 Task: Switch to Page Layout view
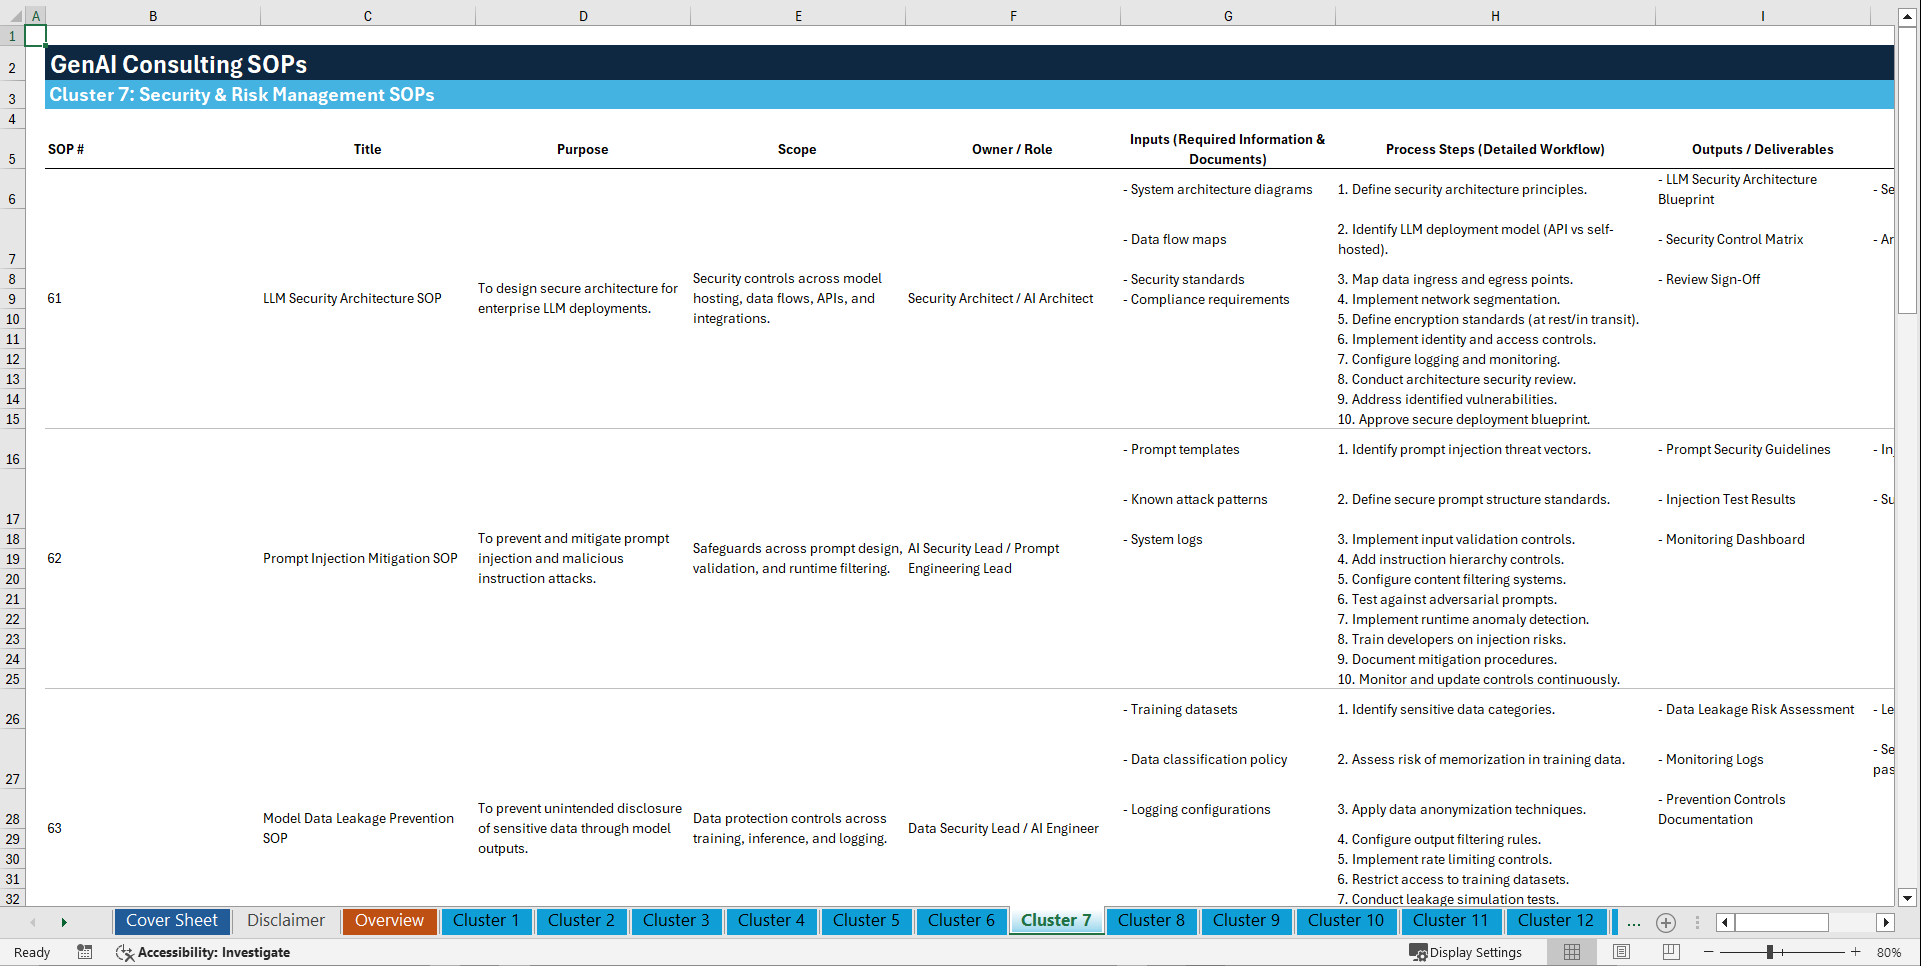[1621, 952]
